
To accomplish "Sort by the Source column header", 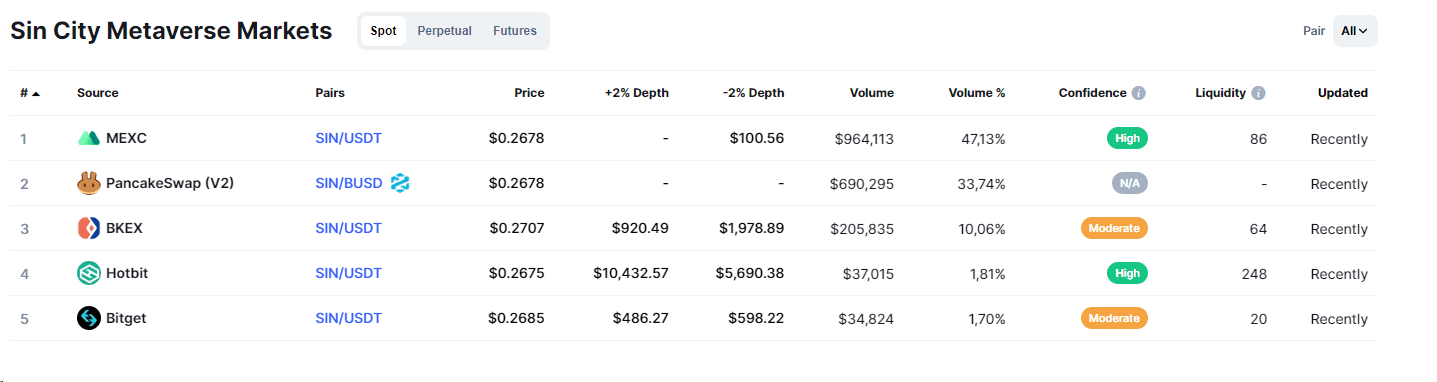I will pyautogui.click(x=98, y=93).
